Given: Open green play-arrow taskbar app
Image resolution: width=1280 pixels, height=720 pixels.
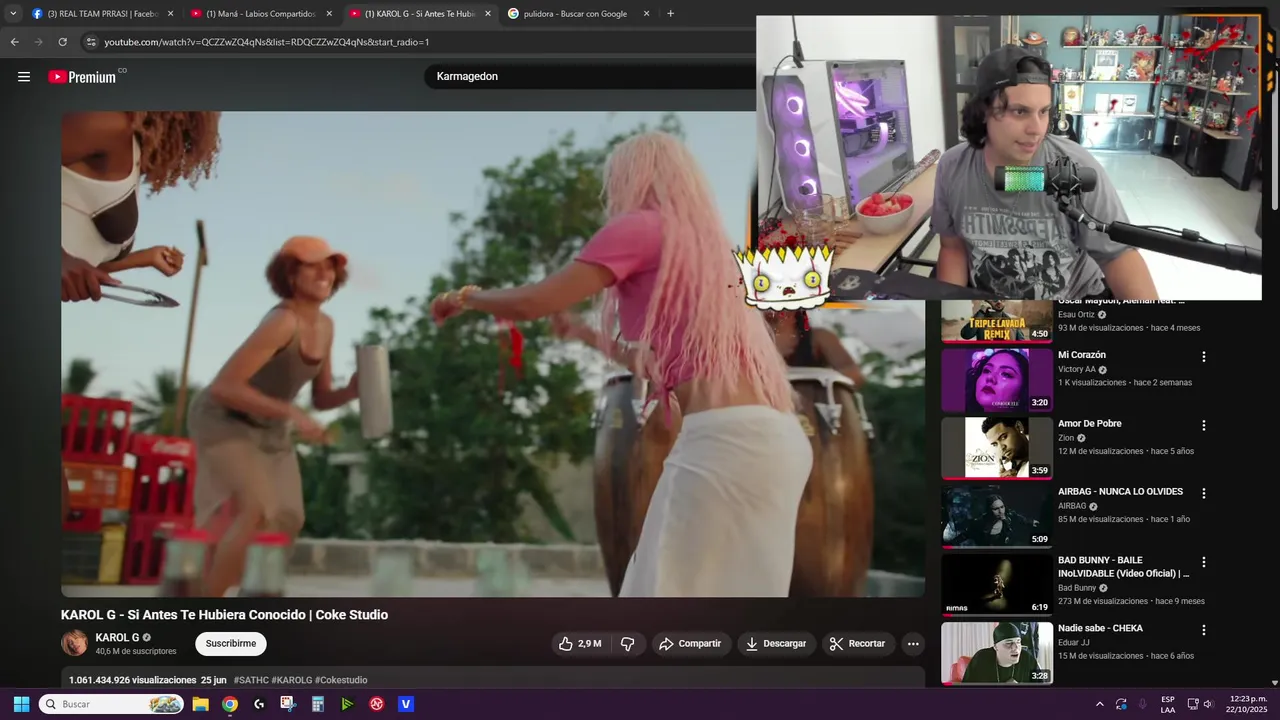Looking at the screenshot, I should pyautogui.click(x=347, y=704).
